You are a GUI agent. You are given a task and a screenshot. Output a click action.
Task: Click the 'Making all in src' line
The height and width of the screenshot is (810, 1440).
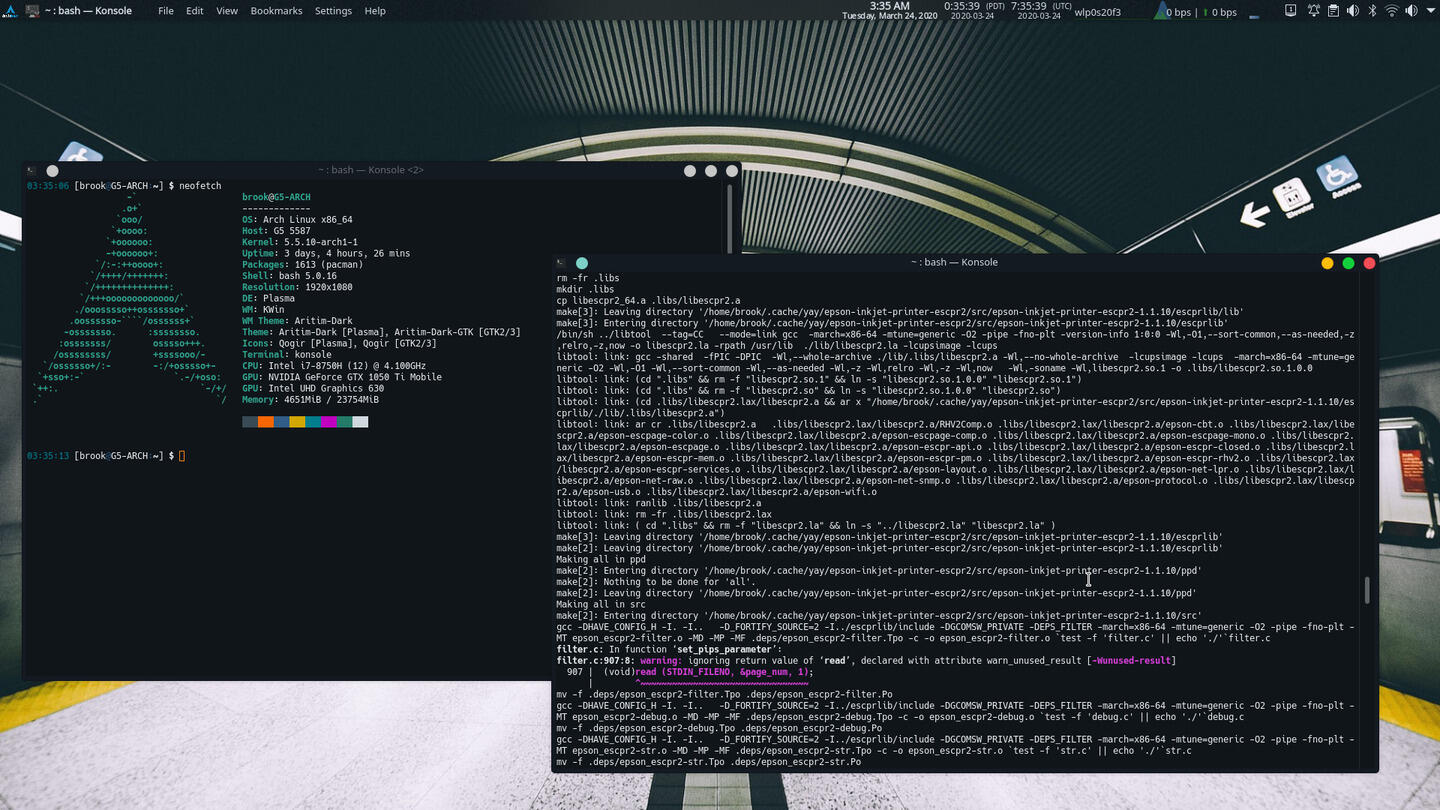pos(601,604)
